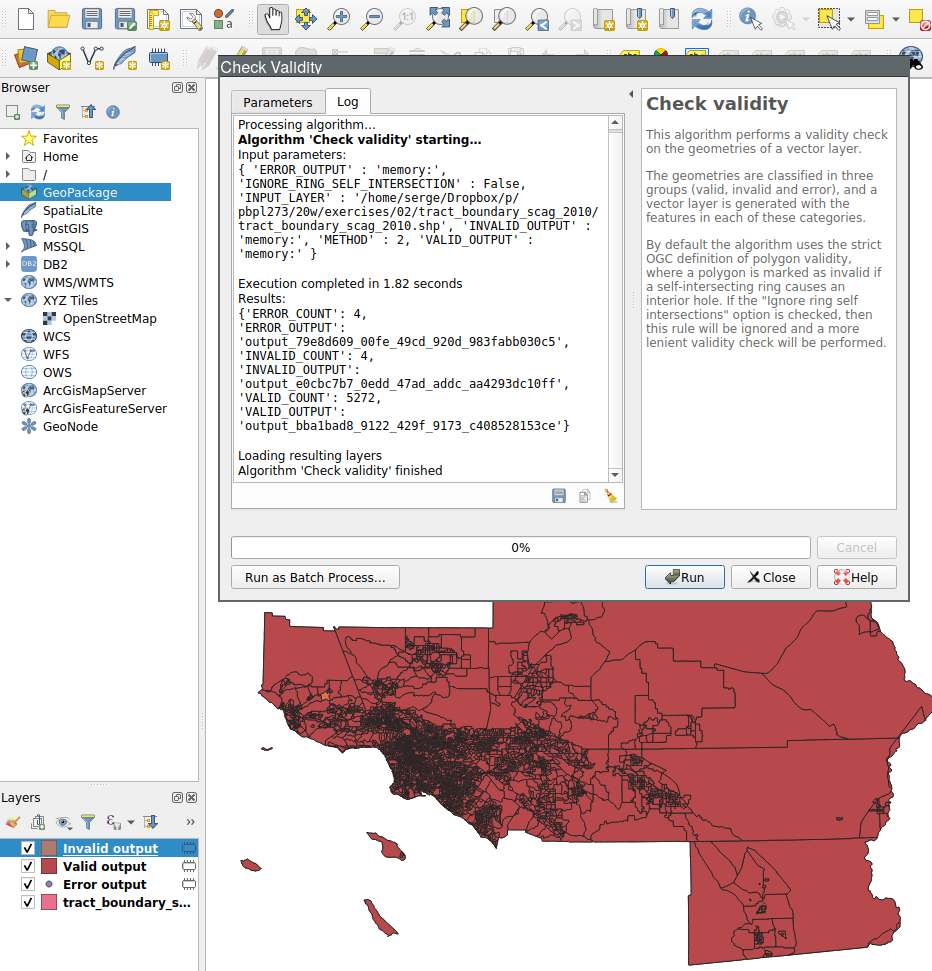The width and height of the screenshot is (932, 971).
Task: Click the Zoom In magnifier tool
Action: click(x=339, y=18)
